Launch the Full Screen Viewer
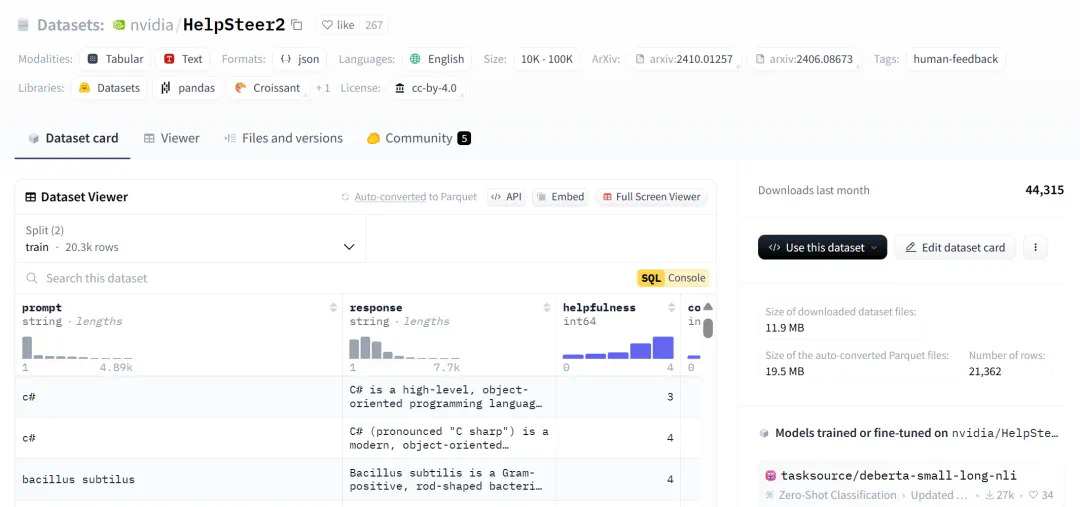Viewport: 1080px width, 507px height. (x=650, y=197)
